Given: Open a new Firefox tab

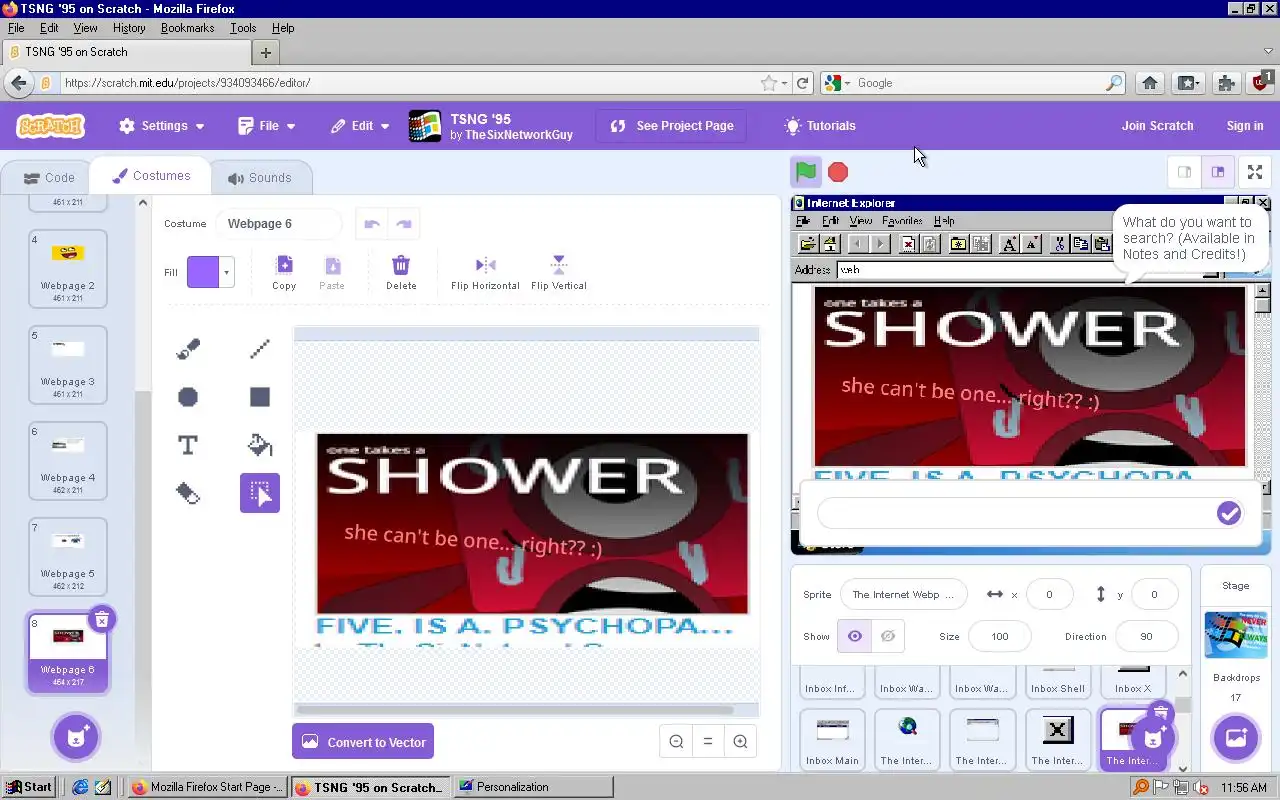Looking at the screenshot, I should [266, 52].
